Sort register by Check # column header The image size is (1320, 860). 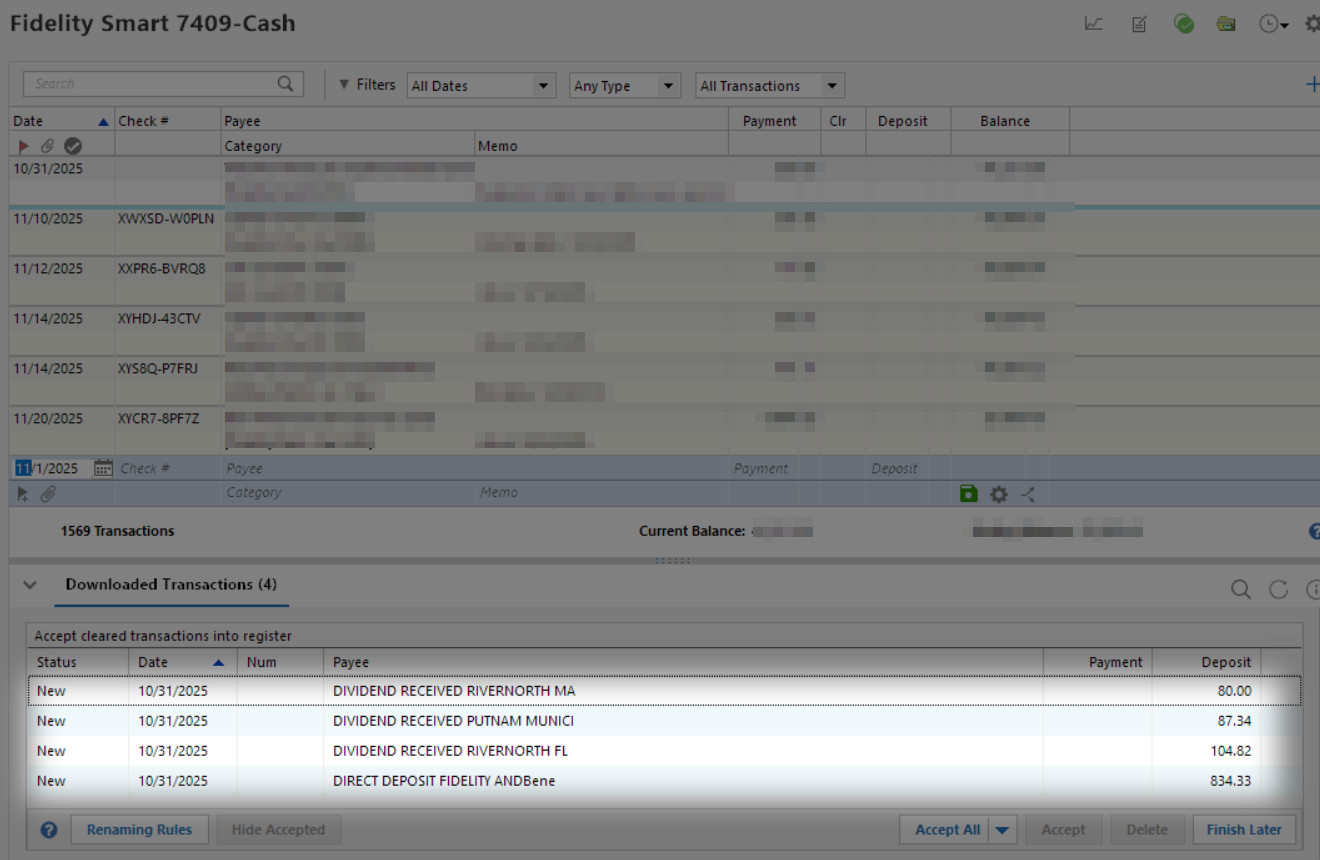167,121
